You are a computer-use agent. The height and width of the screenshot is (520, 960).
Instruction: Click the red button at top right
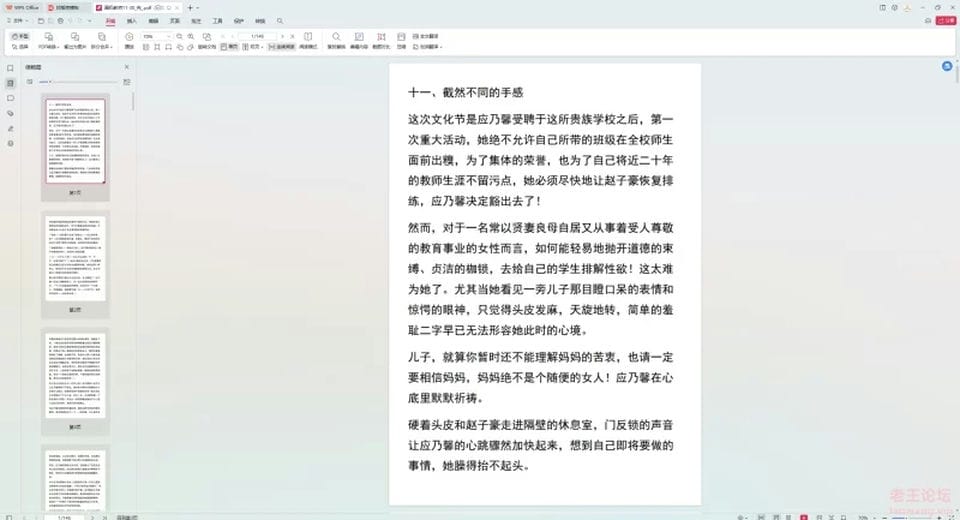point(946,21)
